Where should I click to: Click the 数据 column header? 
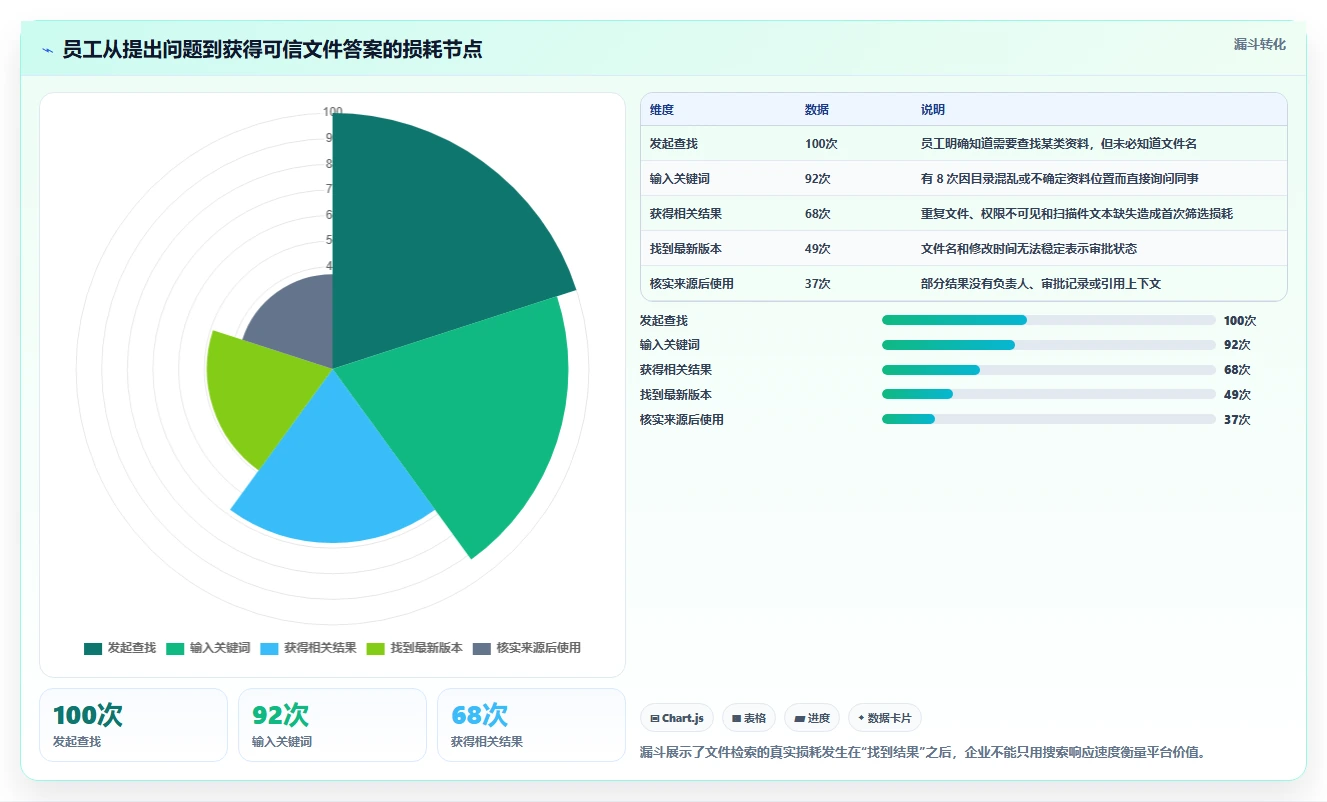(x=817, y=110)
